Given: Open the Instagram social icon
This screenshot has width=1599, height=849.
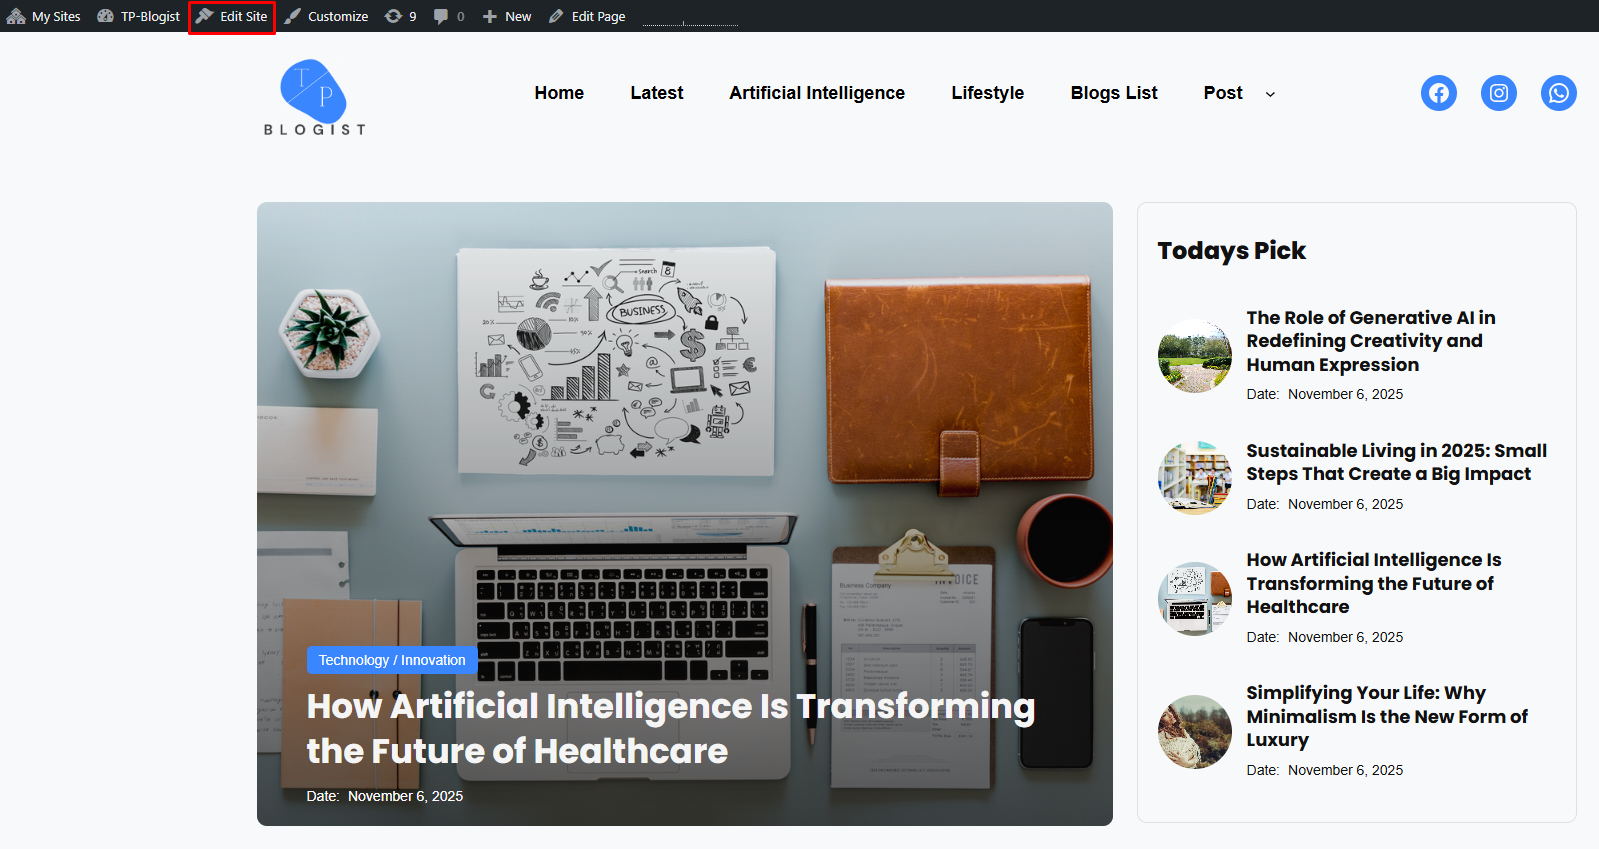Looking at the screenshot, I should tap(1498, 93).
